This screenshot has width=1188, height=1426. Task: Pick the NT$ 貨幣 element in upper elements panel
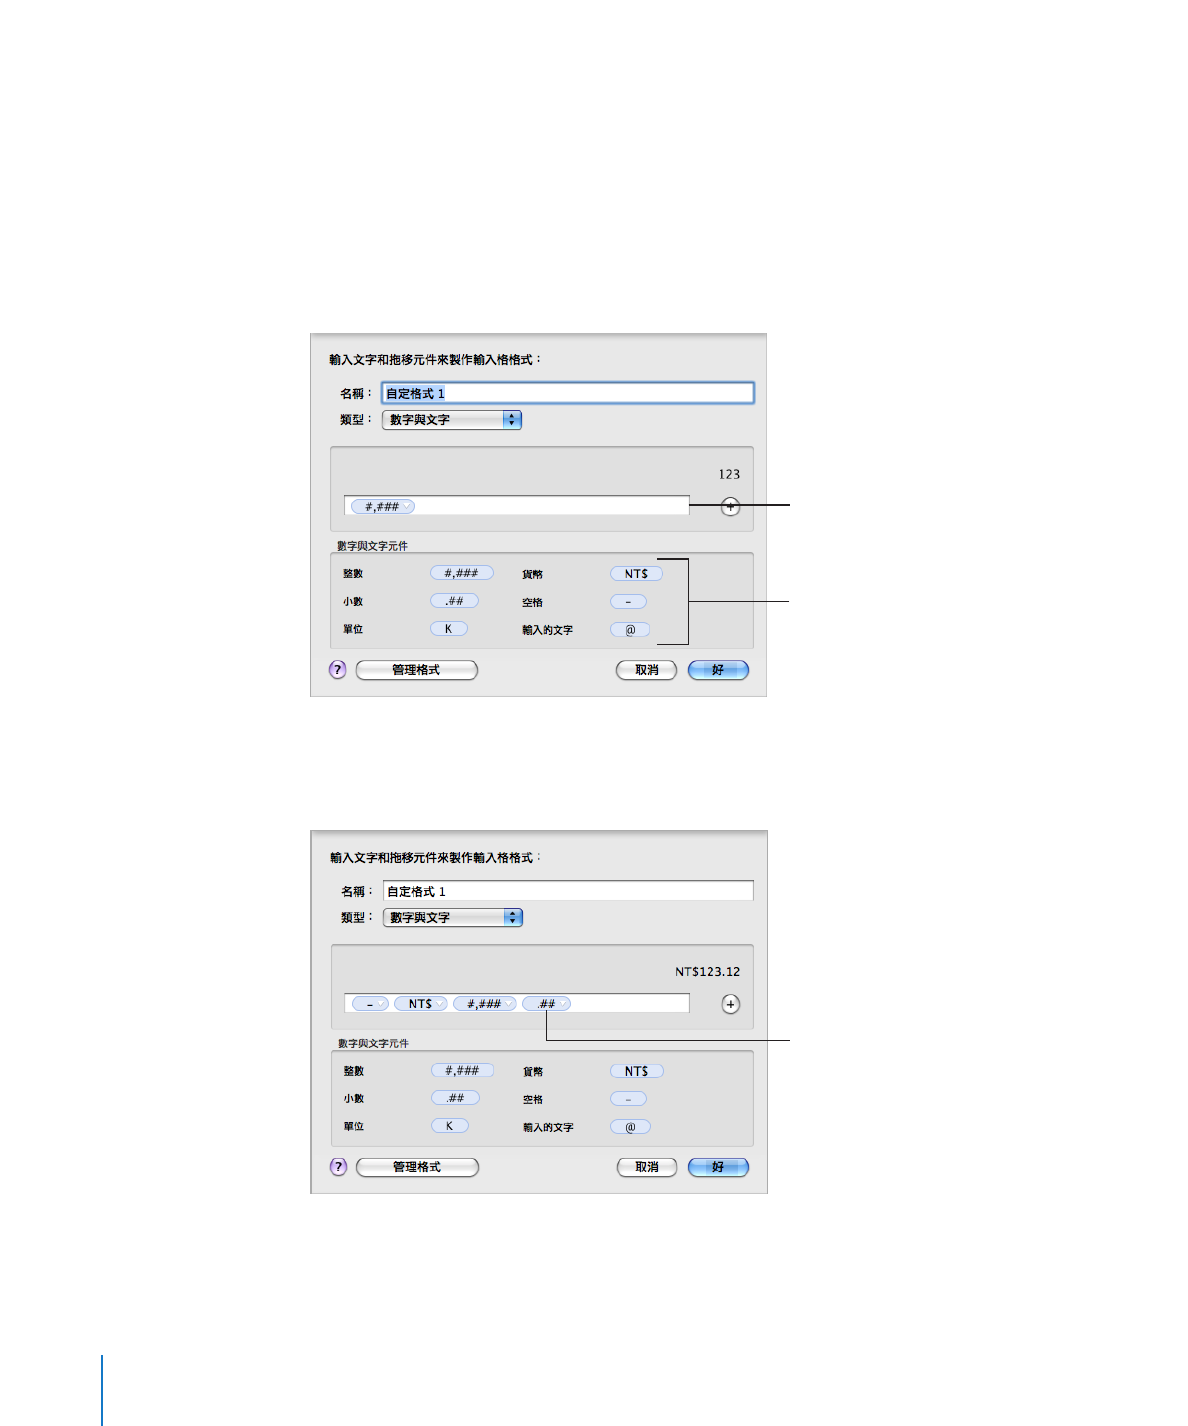(637, 574)
